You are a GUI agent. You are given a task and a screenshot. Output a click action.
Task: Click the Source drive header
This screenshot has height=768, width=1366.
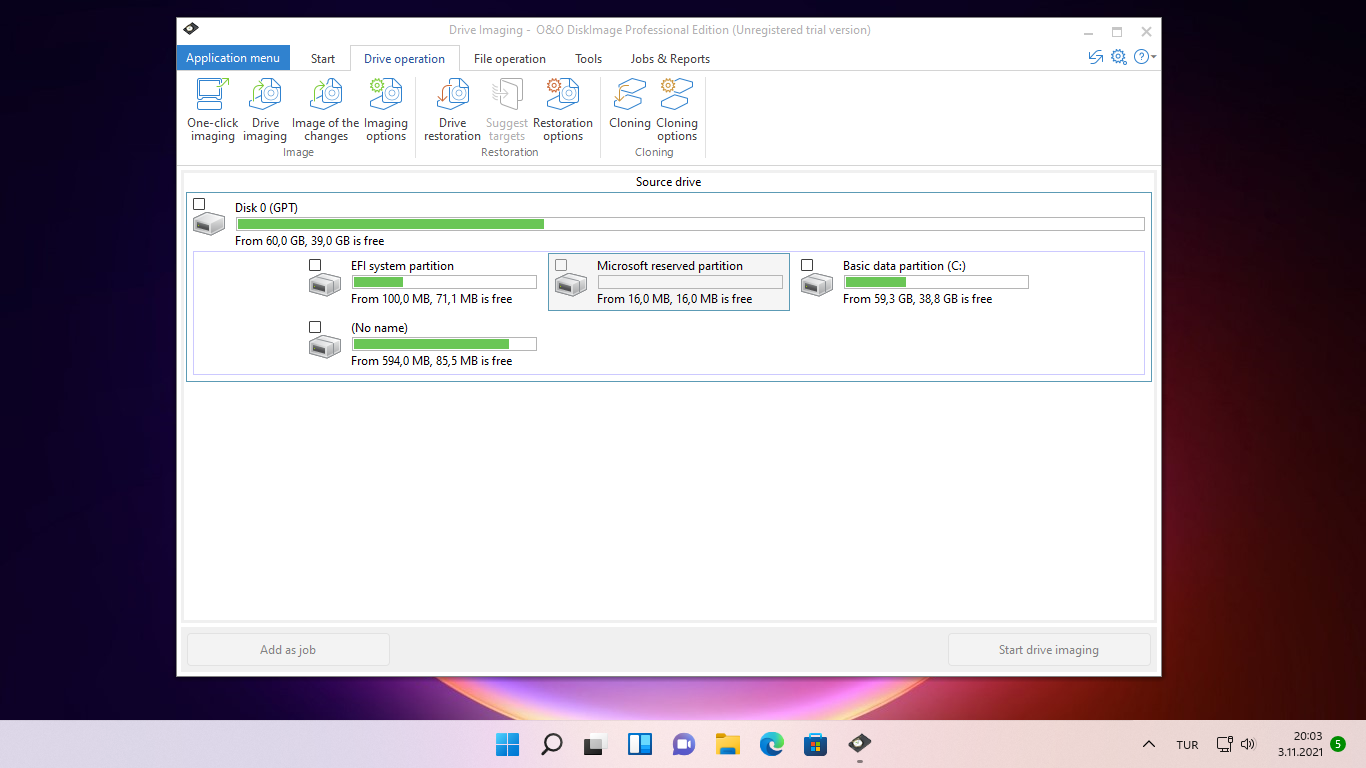tap(669, 182)
